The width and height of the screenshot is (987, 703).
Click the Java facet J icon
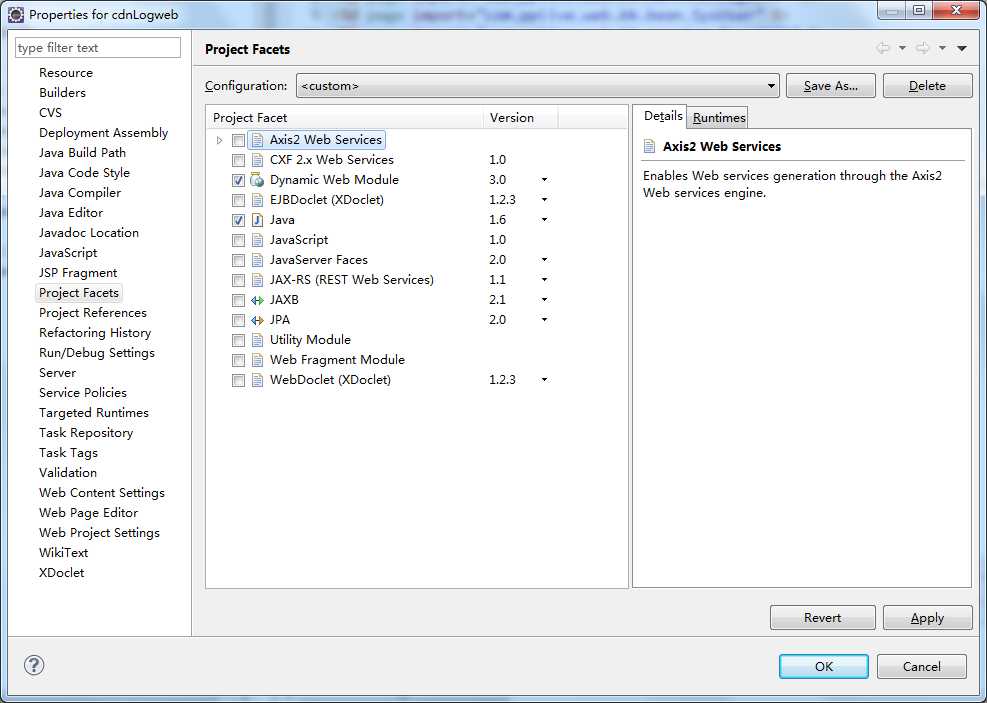coord(257,220)
